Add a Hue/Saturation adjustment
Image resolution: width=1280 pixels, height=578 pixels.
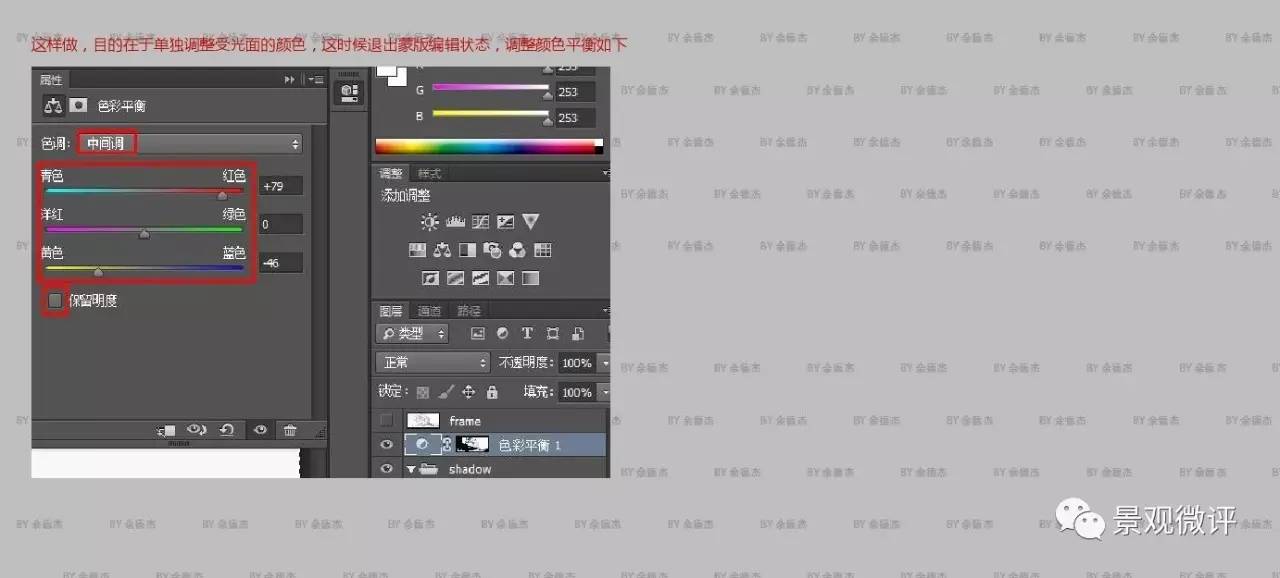coord(418,250)
